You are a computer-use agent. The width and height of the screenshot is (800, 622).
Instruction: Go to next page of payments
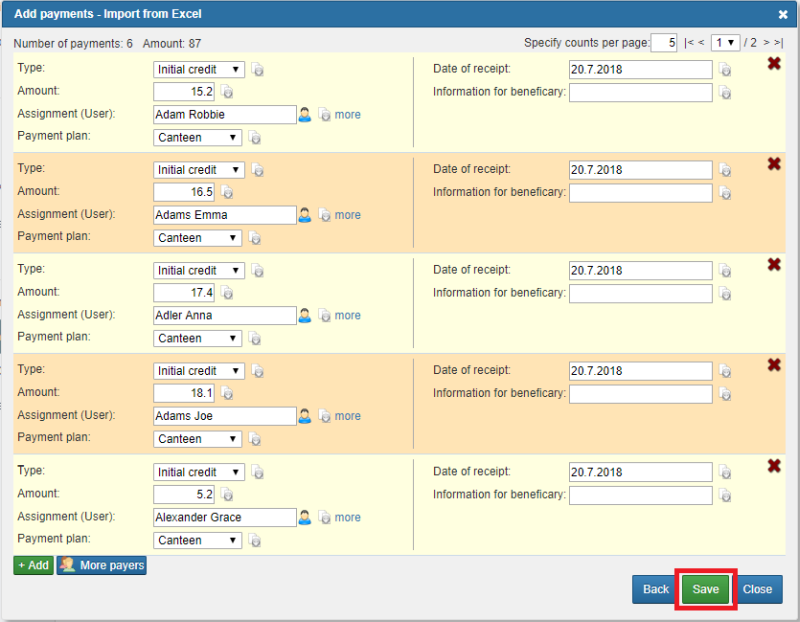[766, 43]
